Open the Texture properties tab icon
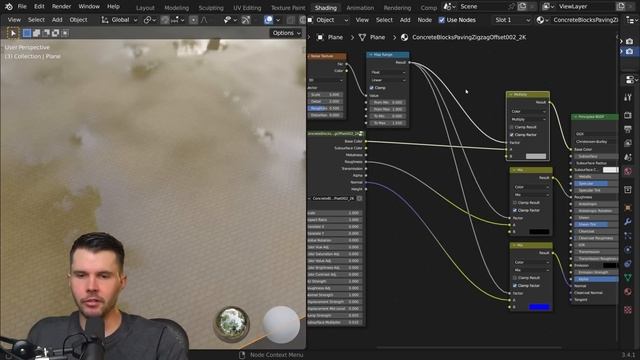The width and height of the screenshot is (640, 360). pos(628,310)
